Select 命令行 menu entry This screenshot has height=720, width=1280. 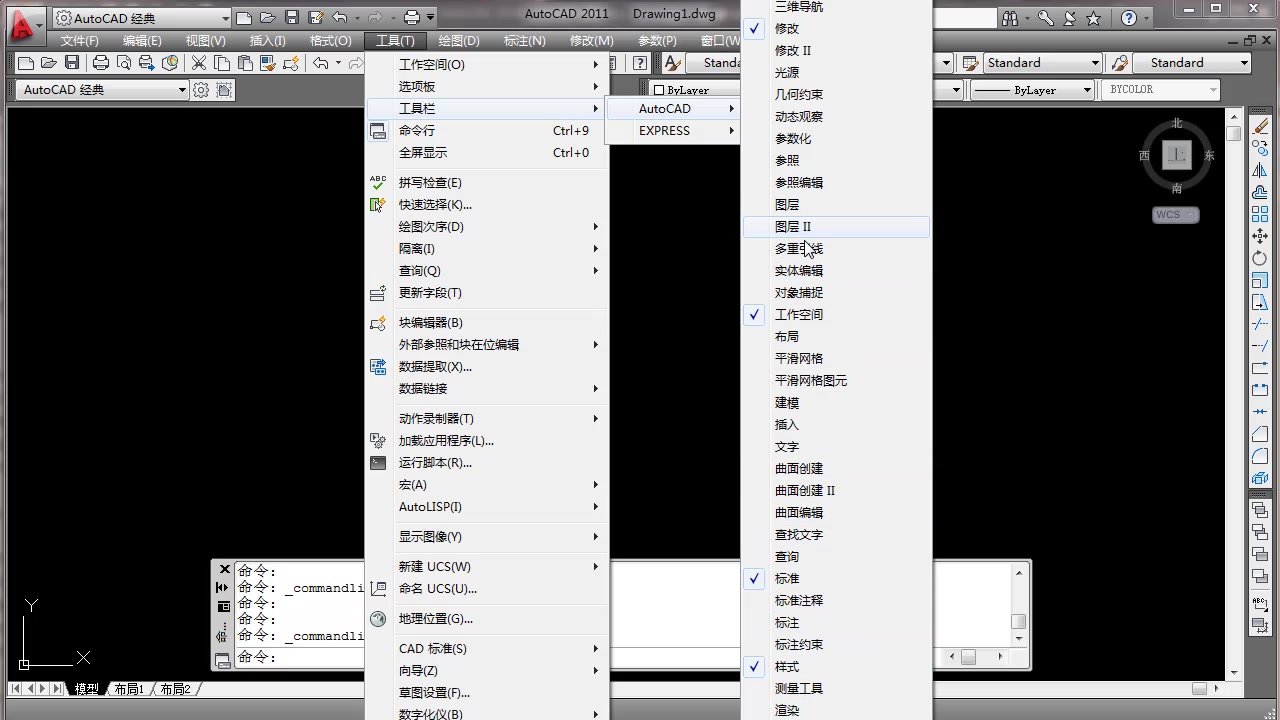487,131
